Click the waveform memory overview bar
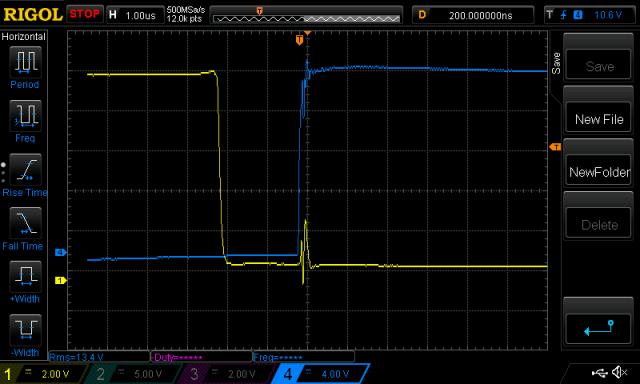The image size is (640, 384). tap(307, 16)
